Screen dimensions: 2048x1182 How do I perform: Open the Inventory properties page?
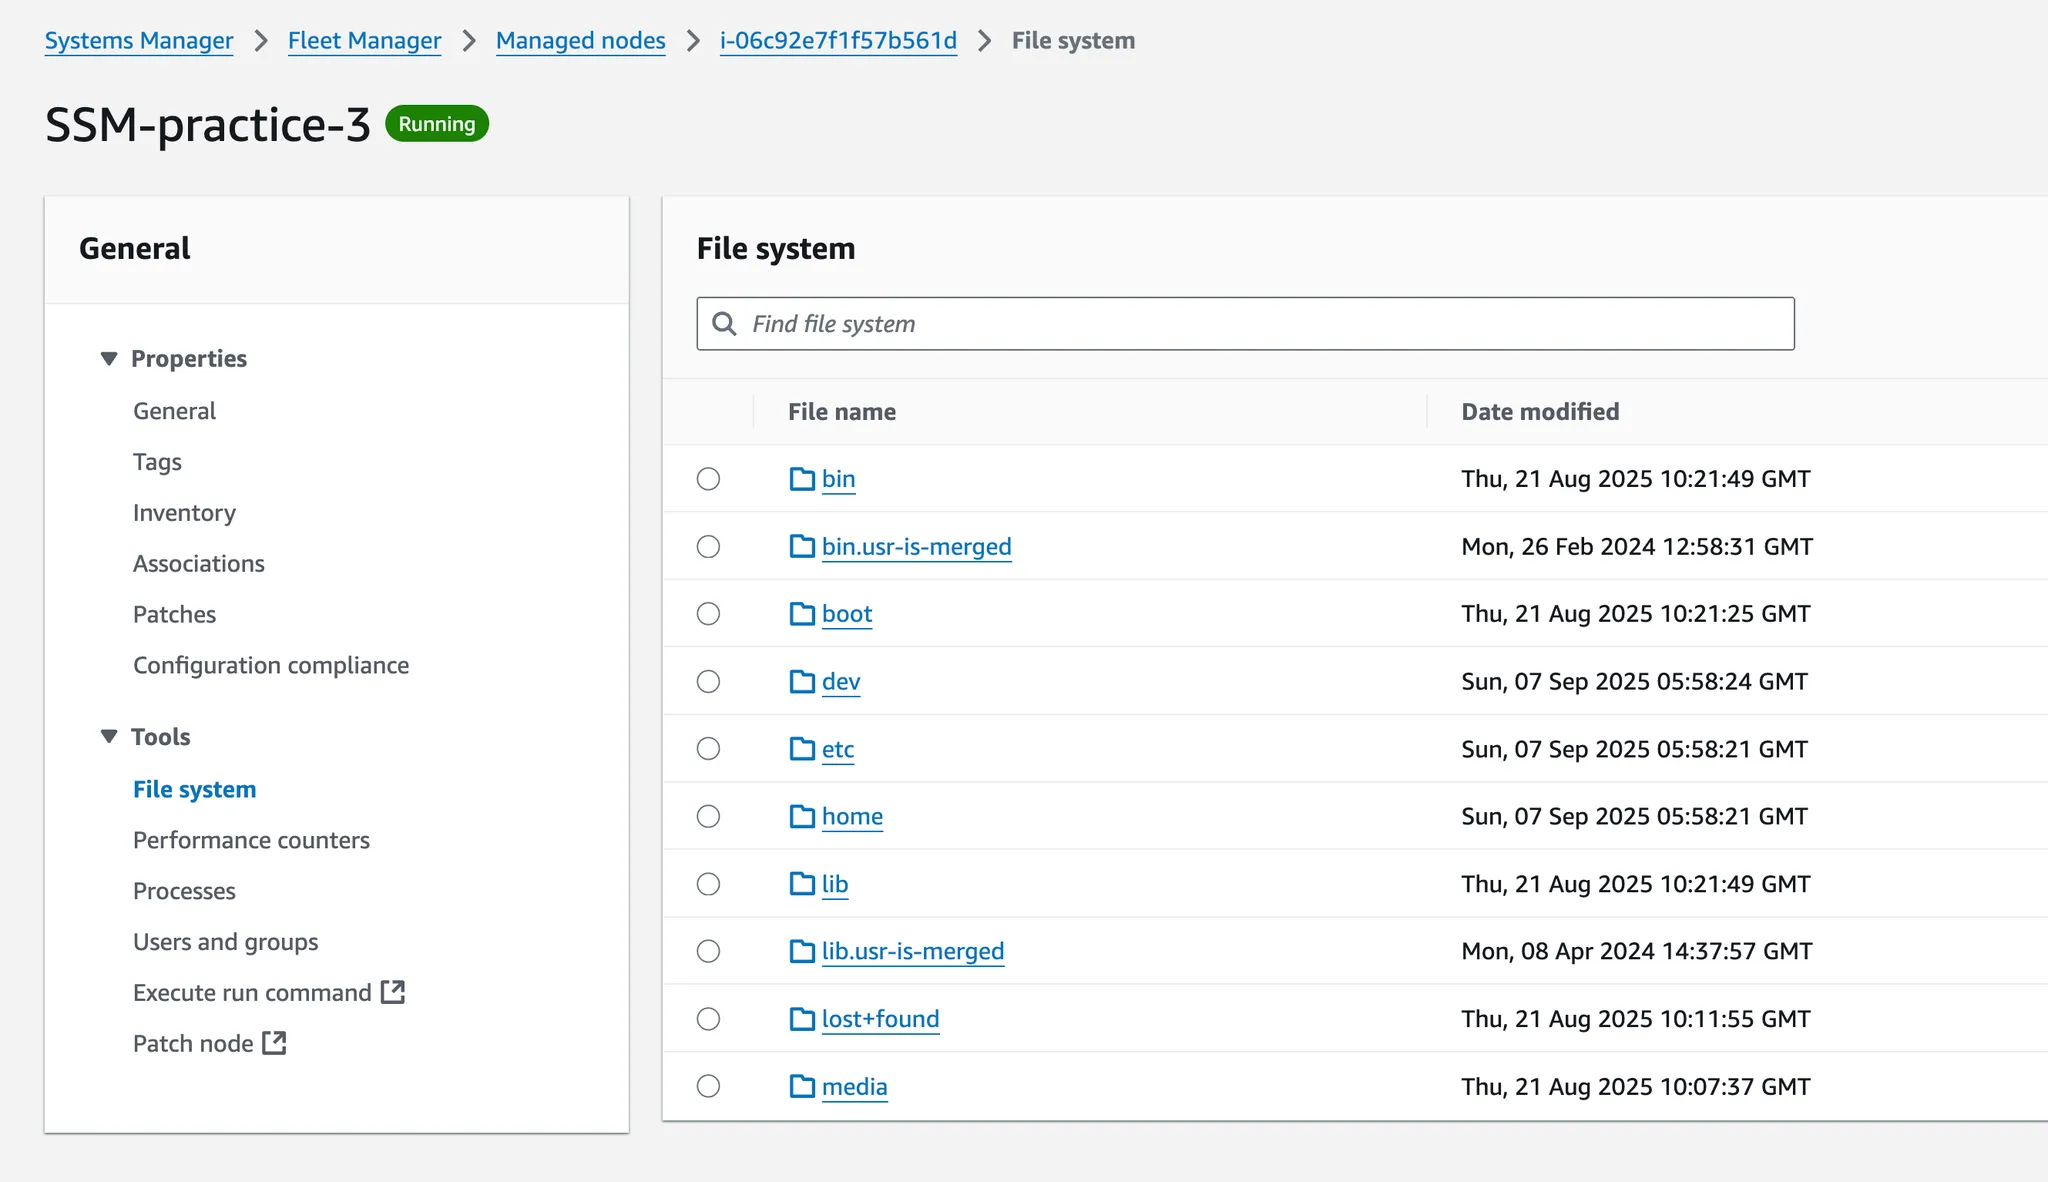click(184, 513)
